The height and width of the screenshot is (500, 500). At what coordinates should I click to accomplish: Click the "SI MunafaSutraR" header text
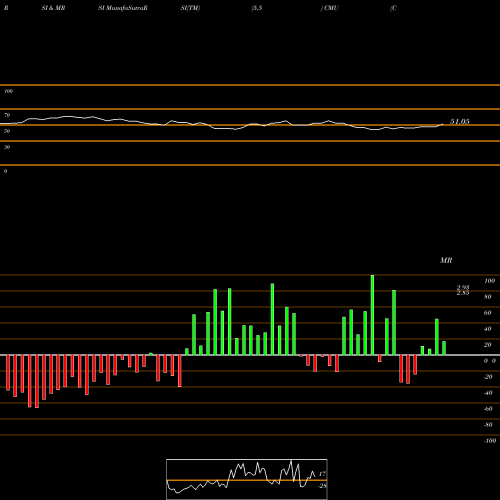tap(123, 8)
